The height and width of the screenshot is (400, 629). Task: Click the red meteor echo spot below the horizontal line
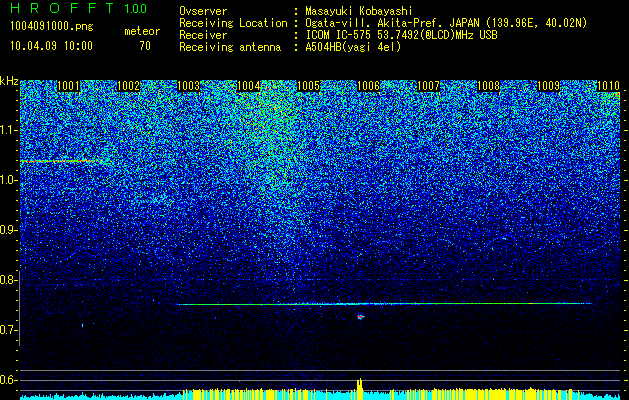[x=361, y=317]
